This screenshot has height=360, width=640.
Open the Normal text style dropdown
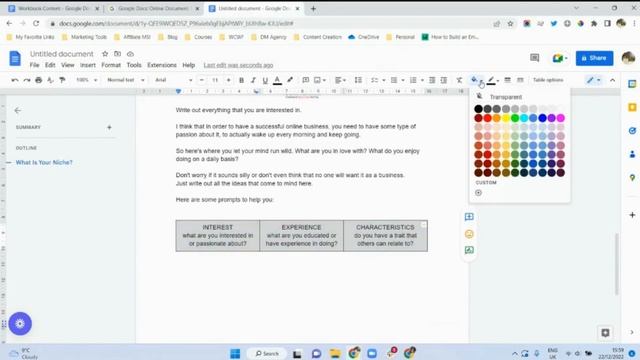pyautogui.click(x=125, y=80)
